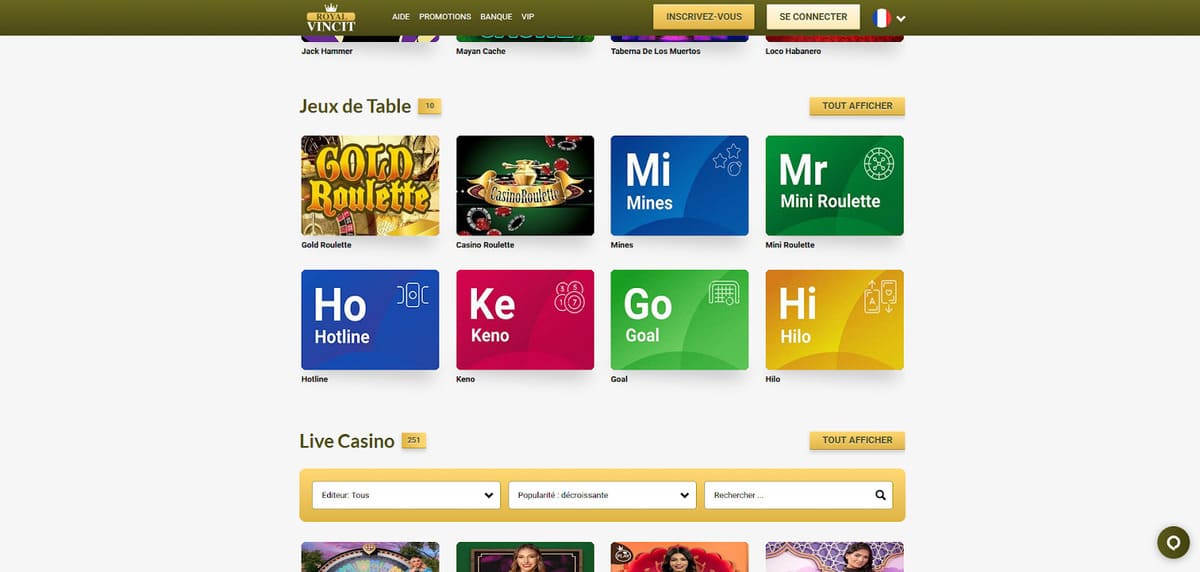Launch the Gold Roulette game thumbnail
The image size is (1200, 572).
click(x=370, y=186)
